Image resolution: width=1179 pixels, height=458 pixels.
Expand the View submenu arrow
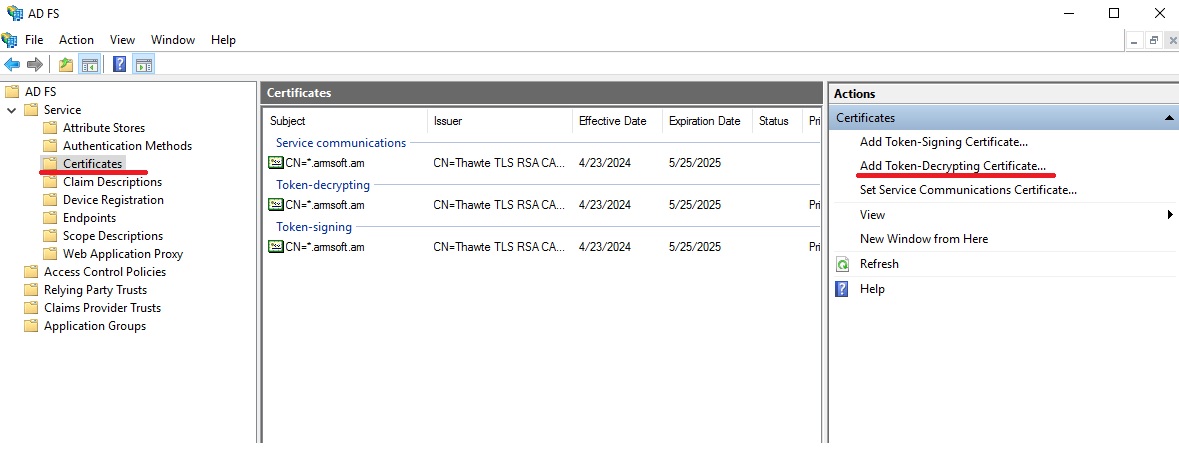pos(1169,215)
